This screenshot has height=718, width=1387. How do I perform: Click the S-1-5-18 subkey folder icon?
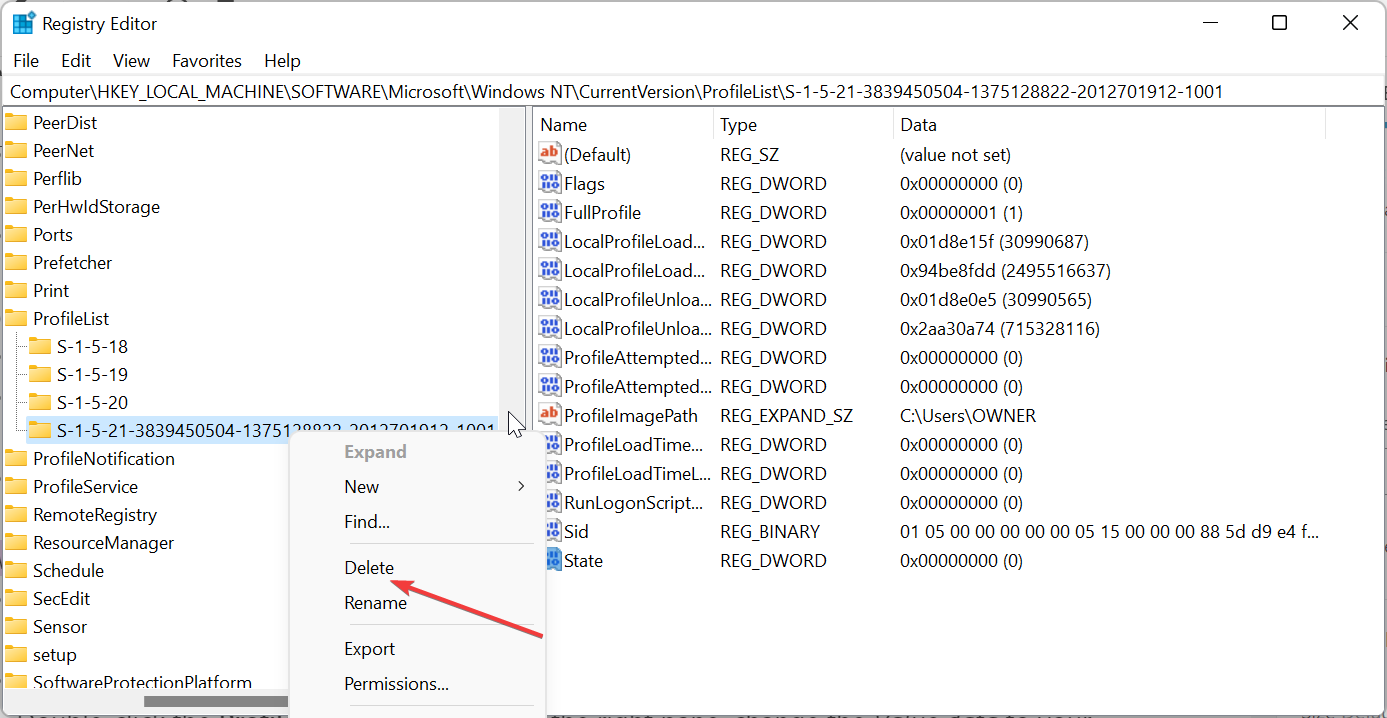click(x=40, y=347)
